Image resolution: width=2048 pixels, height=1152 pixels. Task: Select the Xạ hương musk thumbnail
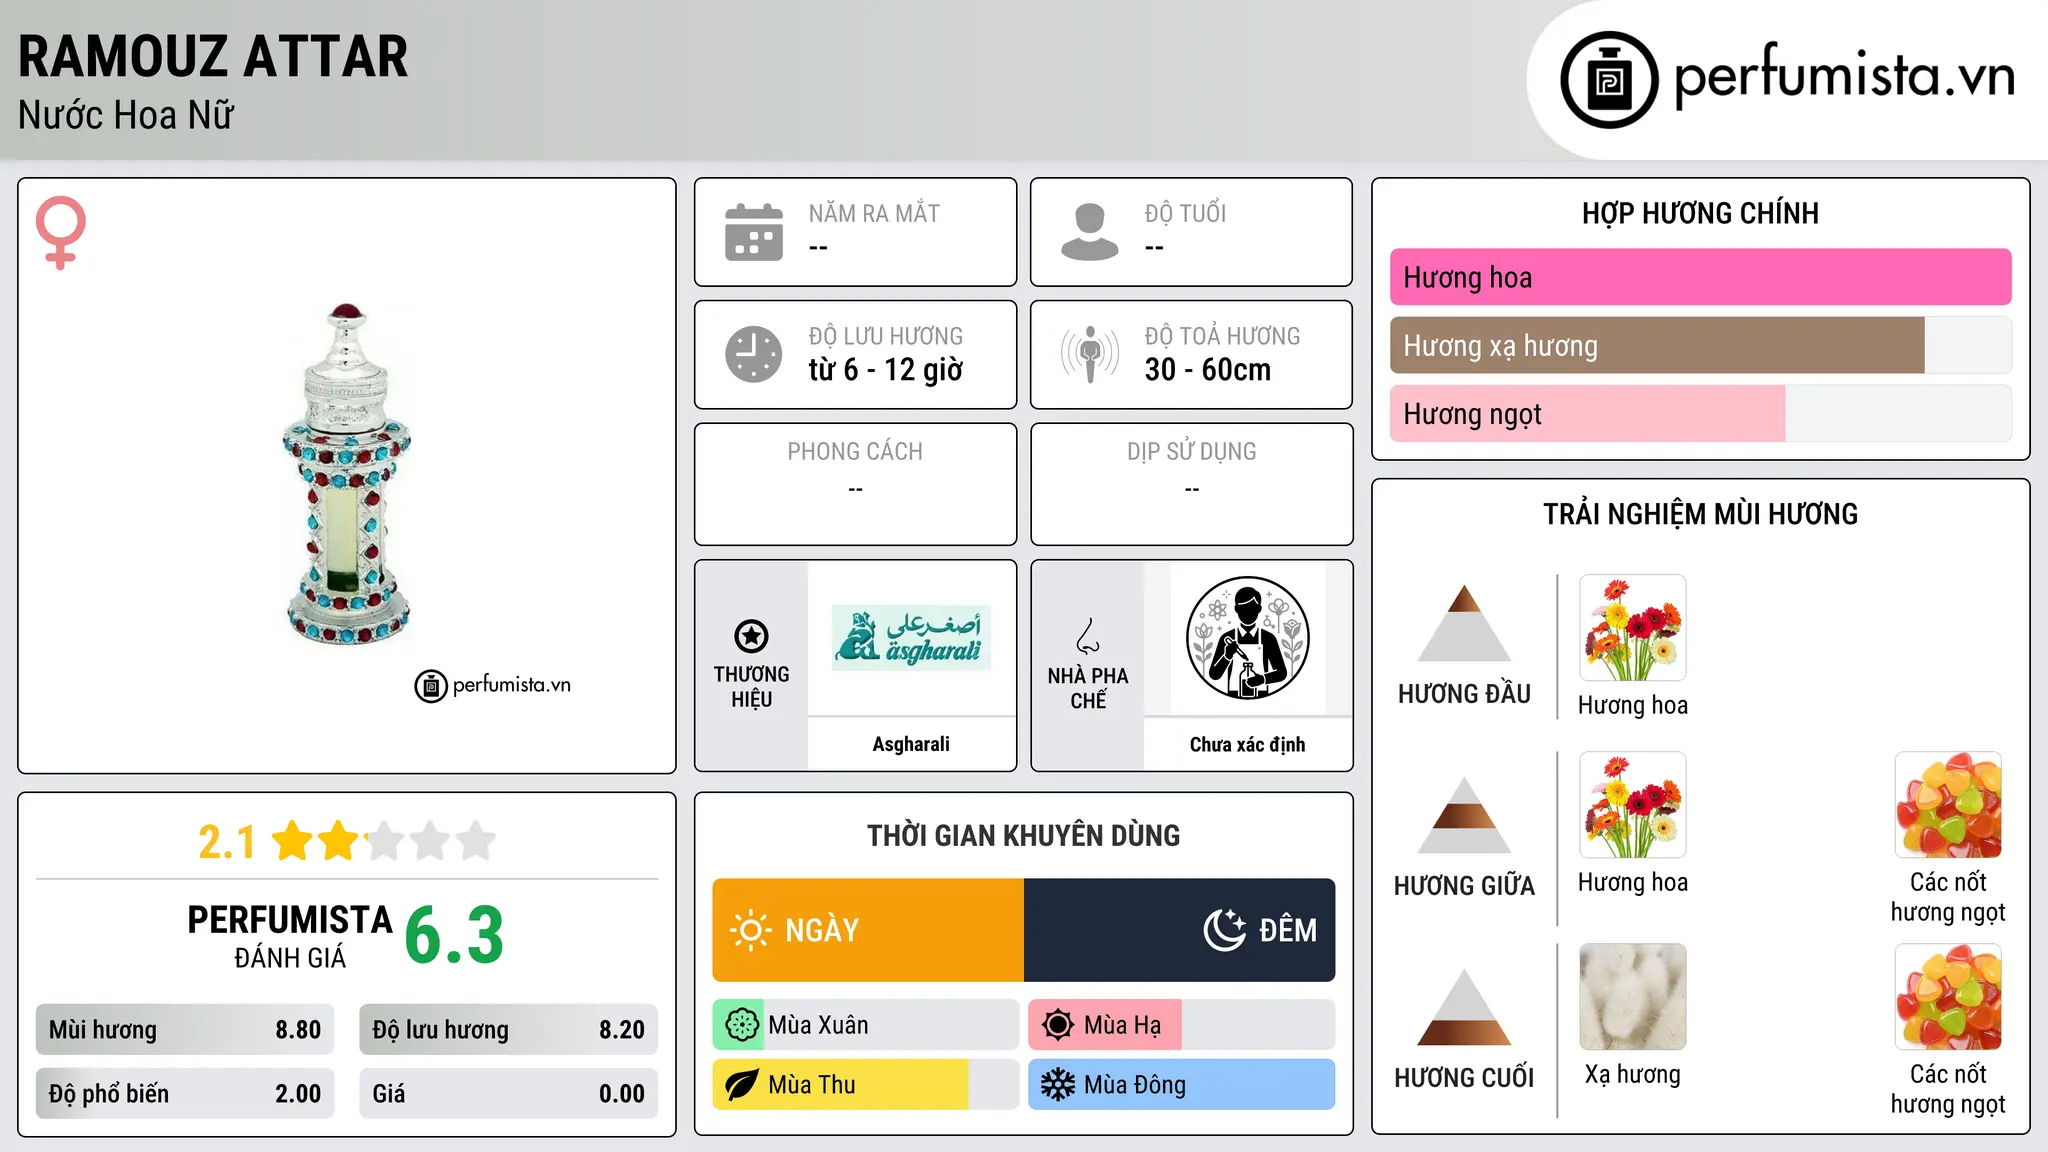(x=1632, y=997)
